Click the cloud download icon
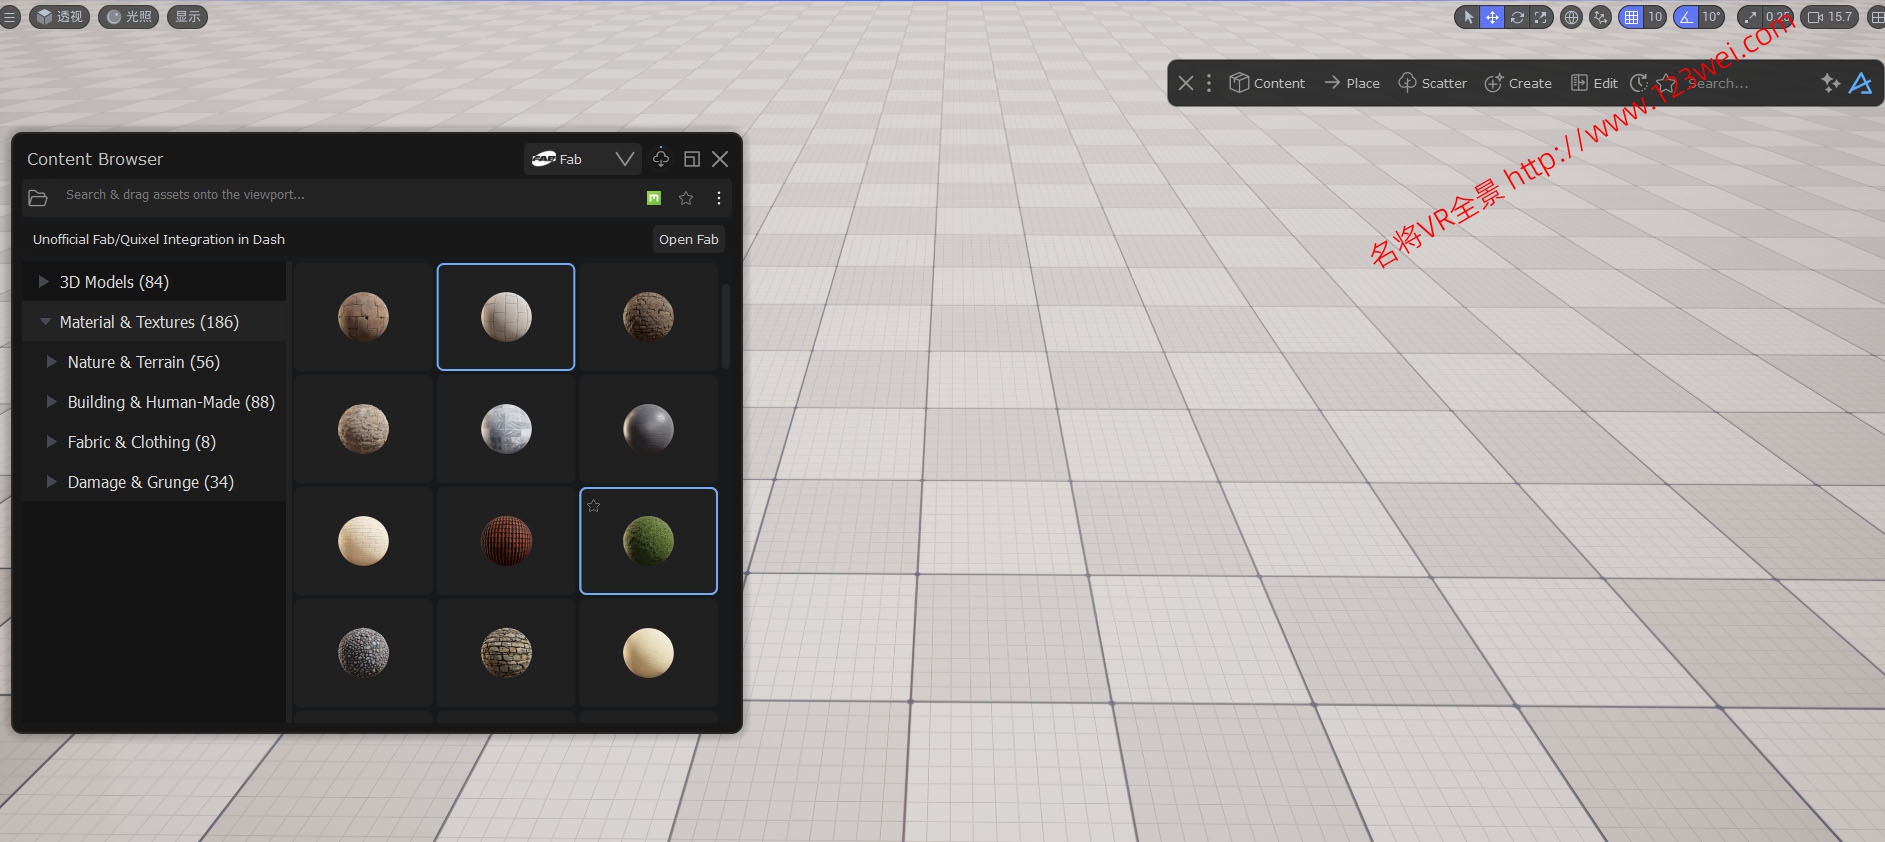 point(661,158)
